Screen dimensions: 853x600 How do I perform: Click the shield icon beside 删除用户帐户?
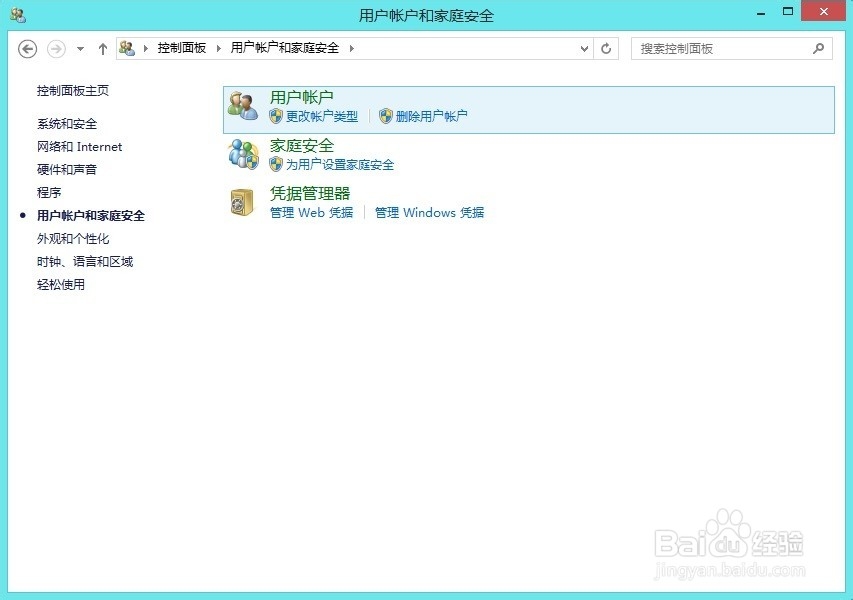pyautogui.click(x=386, y=116)
